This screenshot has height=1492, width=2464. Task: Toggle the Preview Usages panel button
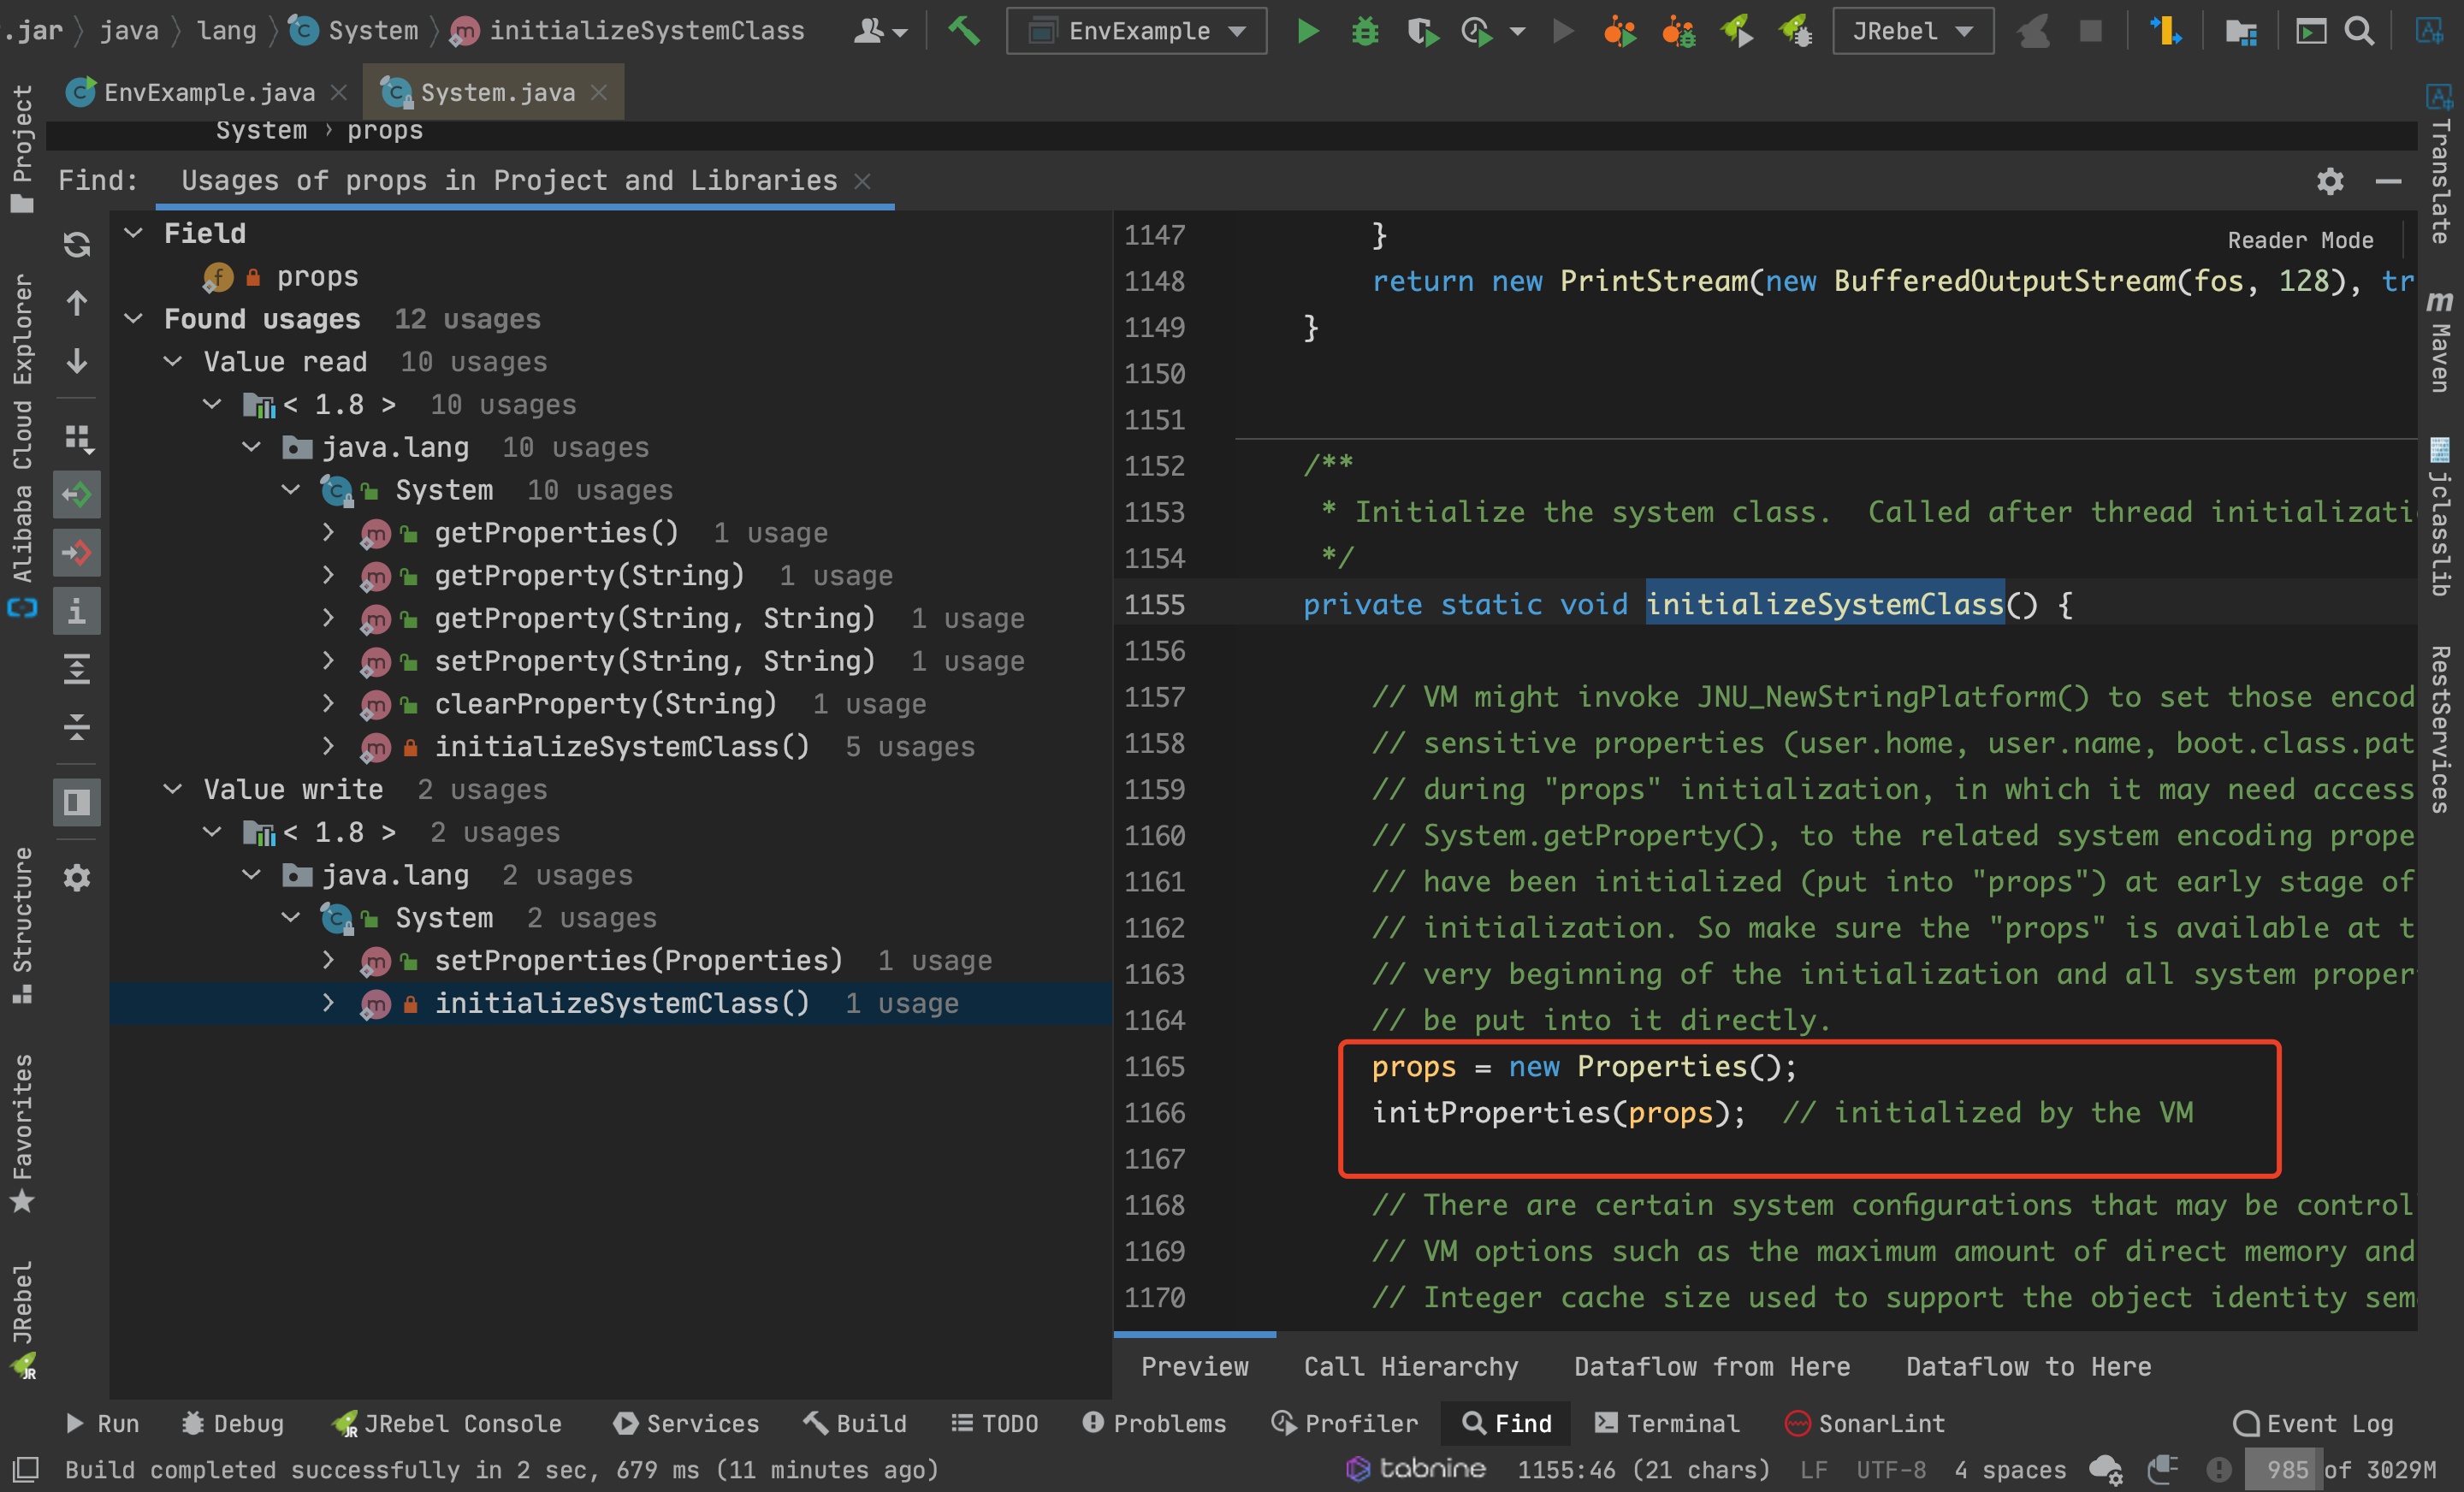[x=77, y=802]
